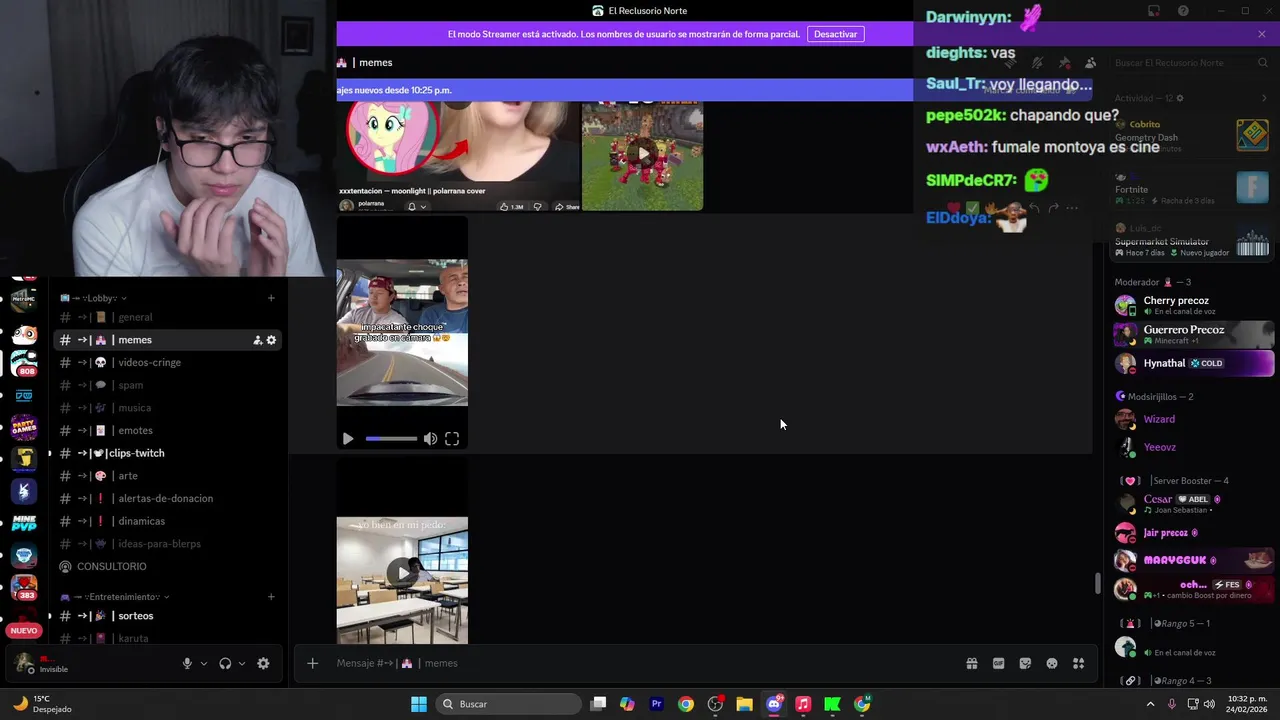Open Premiere Pro from the taskbar
Screen dimensions: 1280x720
pyautogui.click(x=656, y=704)
